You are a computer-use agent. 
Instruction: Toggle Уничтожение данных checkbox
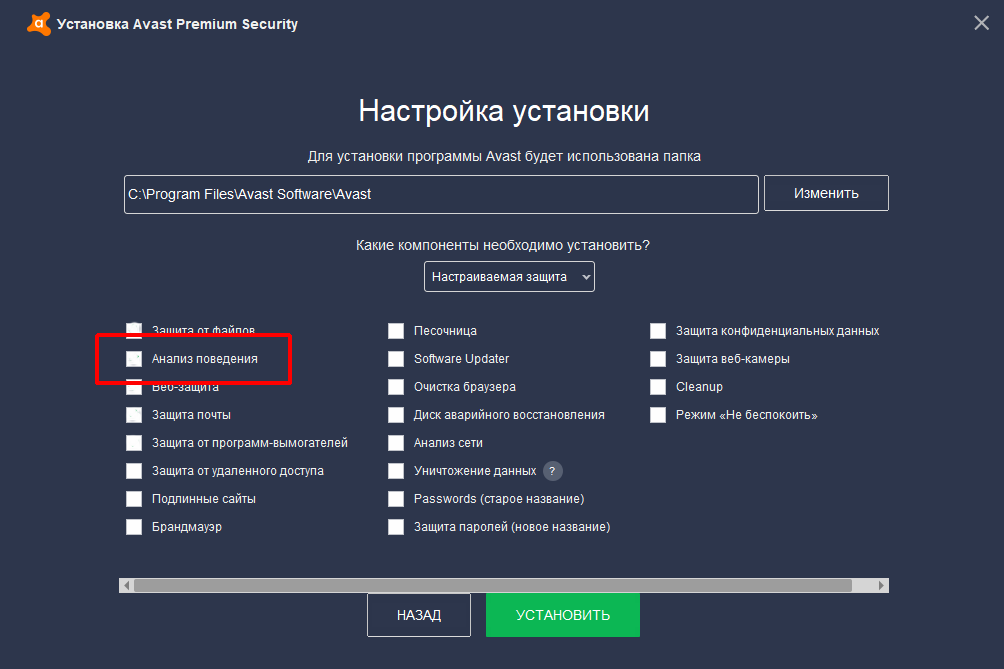(396, 471)
